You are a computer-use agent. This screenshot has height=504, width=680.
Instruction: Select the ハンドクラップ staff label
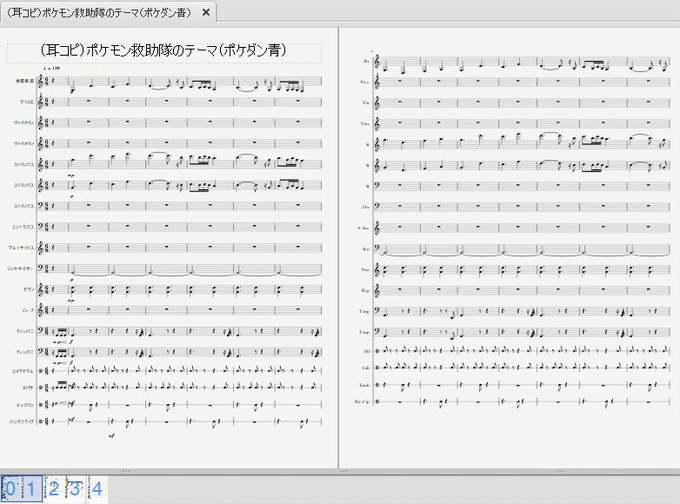pos(22,422)
